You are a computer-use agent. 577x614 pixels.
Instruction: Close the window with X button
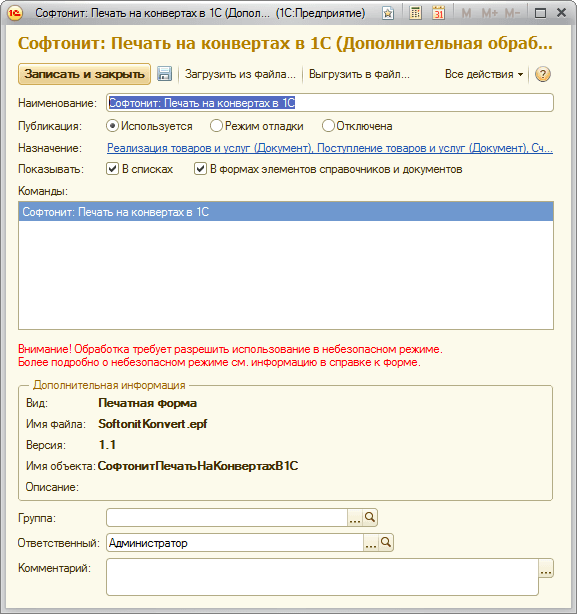tap(561, 13)
